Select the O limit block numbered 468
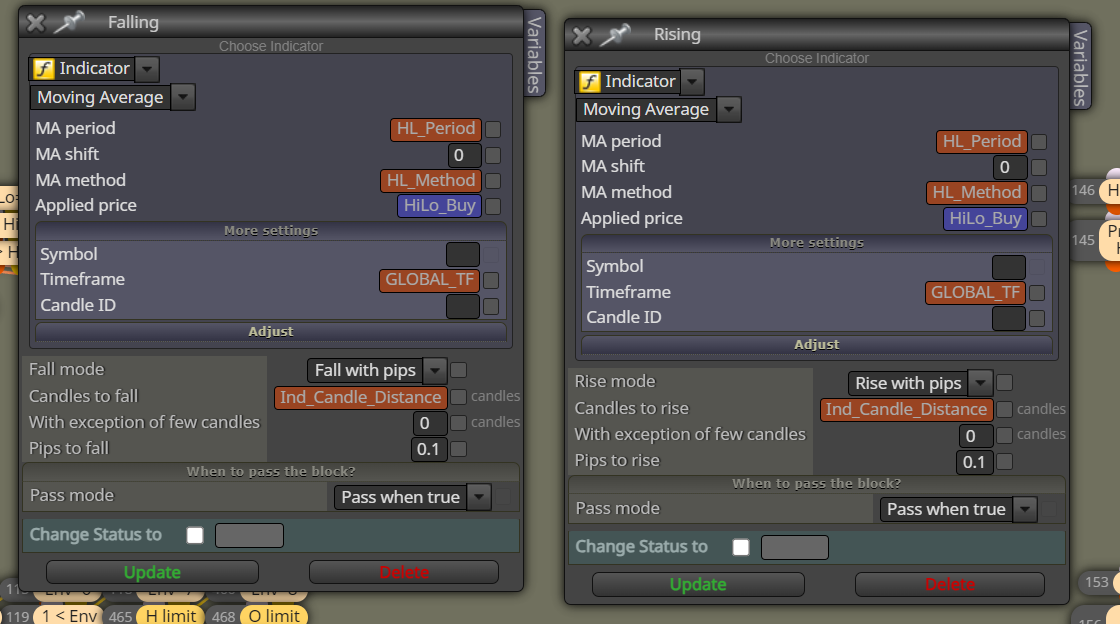This screenshot has width=1120, height=624. (x=274, y=615)
